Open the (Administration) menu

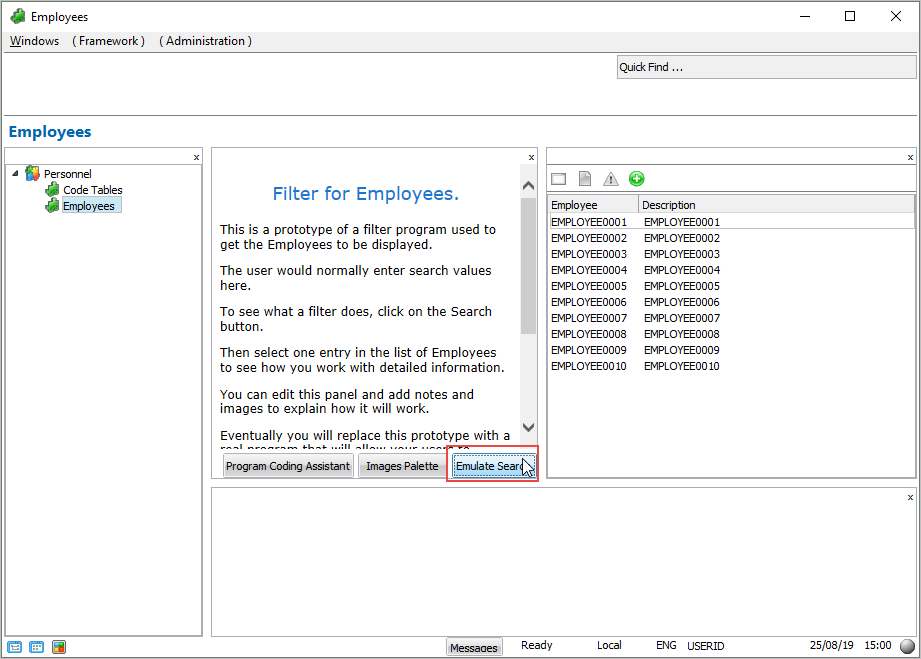(205, 41)
